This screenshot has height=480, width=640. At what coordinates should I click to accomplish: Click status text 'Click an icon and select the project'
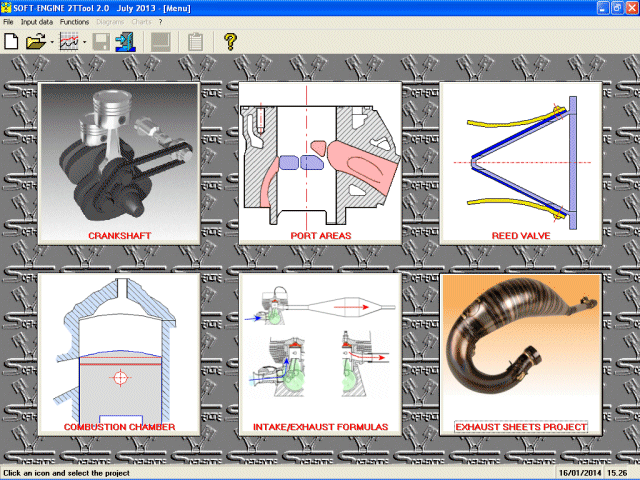(66, 473)
